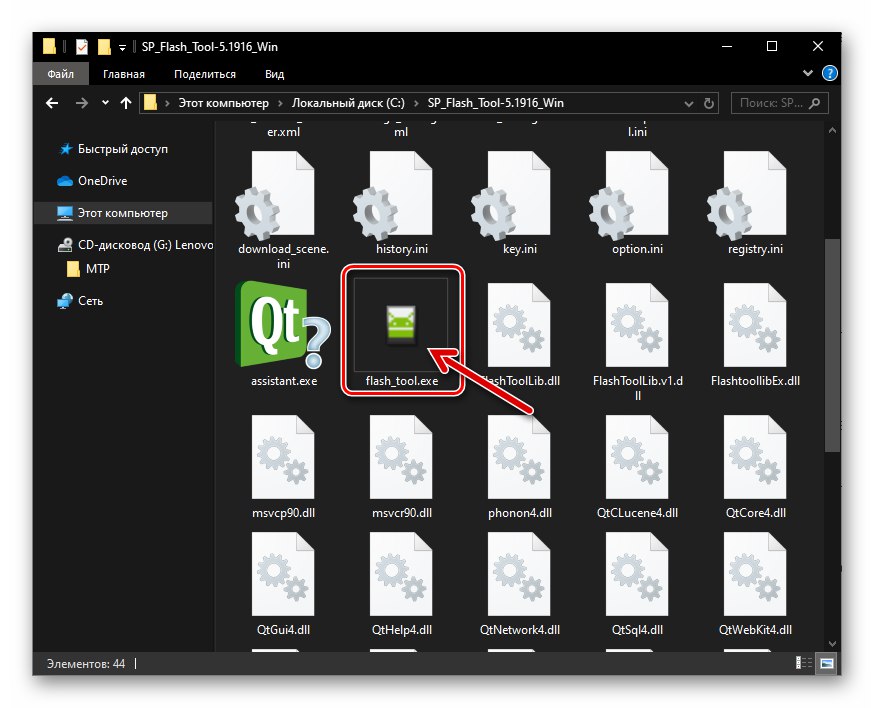
Task: Select the QtCLucene4.dll file icon
Action: tap(638, 457)
